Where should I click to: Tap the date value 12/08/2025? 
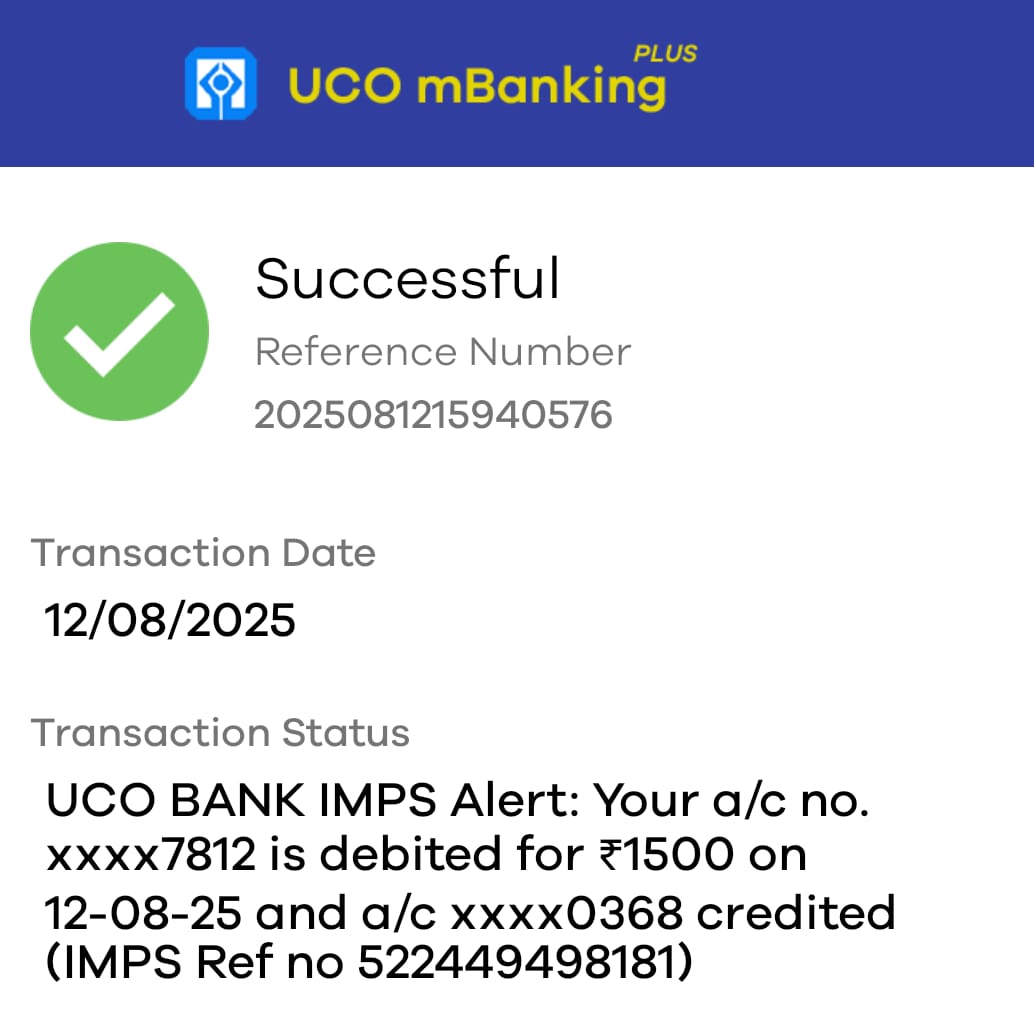click(170, 621)
